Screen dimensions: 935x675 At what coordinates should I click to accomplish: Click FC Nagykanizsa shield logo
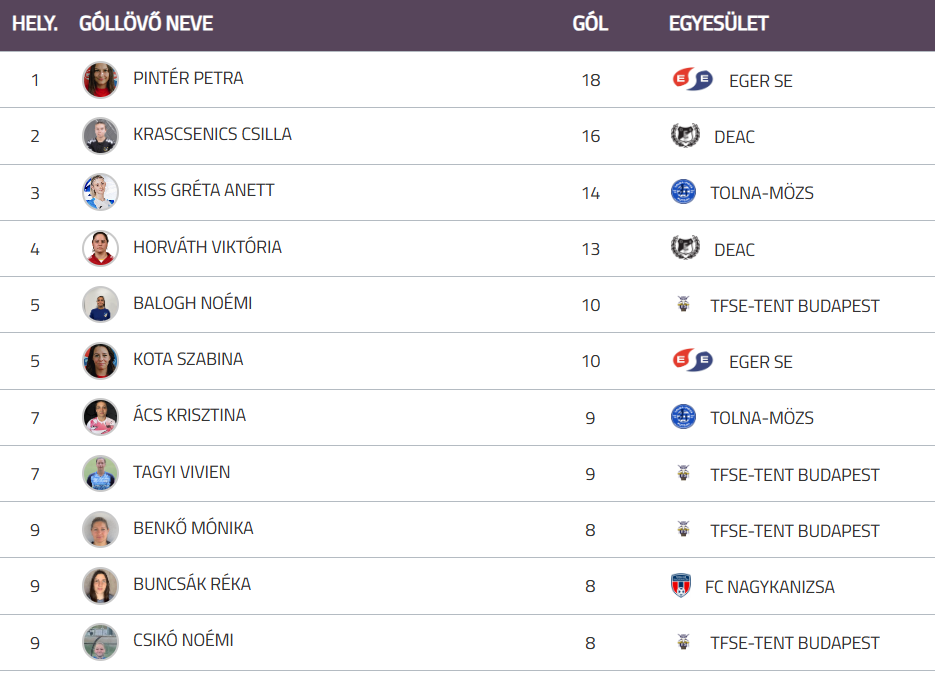click(x=681, y=586)
